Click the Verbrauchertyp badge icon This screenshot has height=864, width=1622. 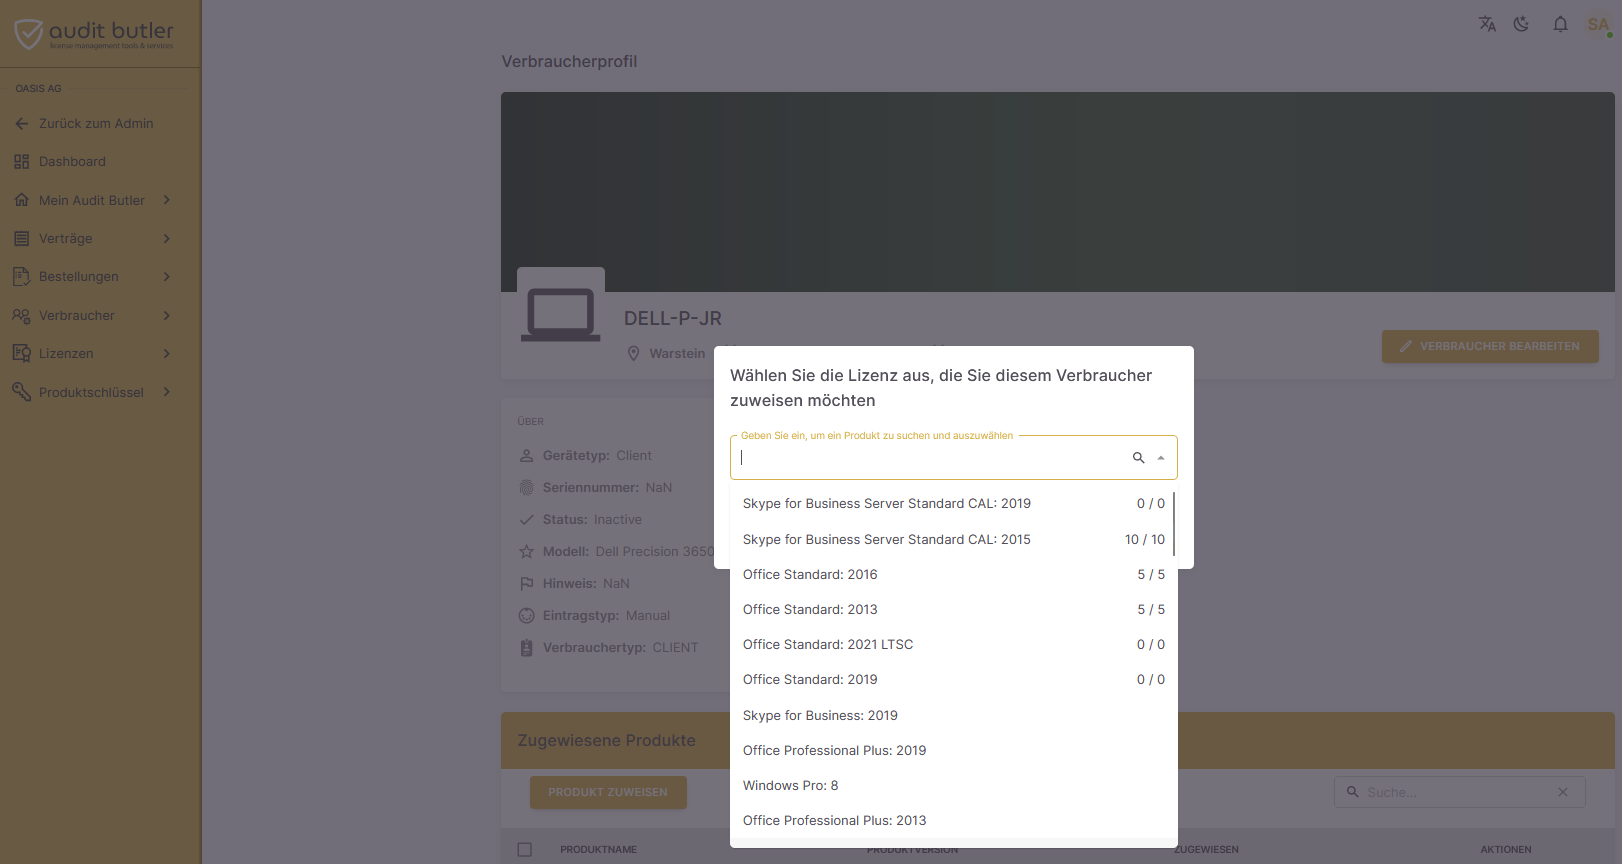[527, 648]
